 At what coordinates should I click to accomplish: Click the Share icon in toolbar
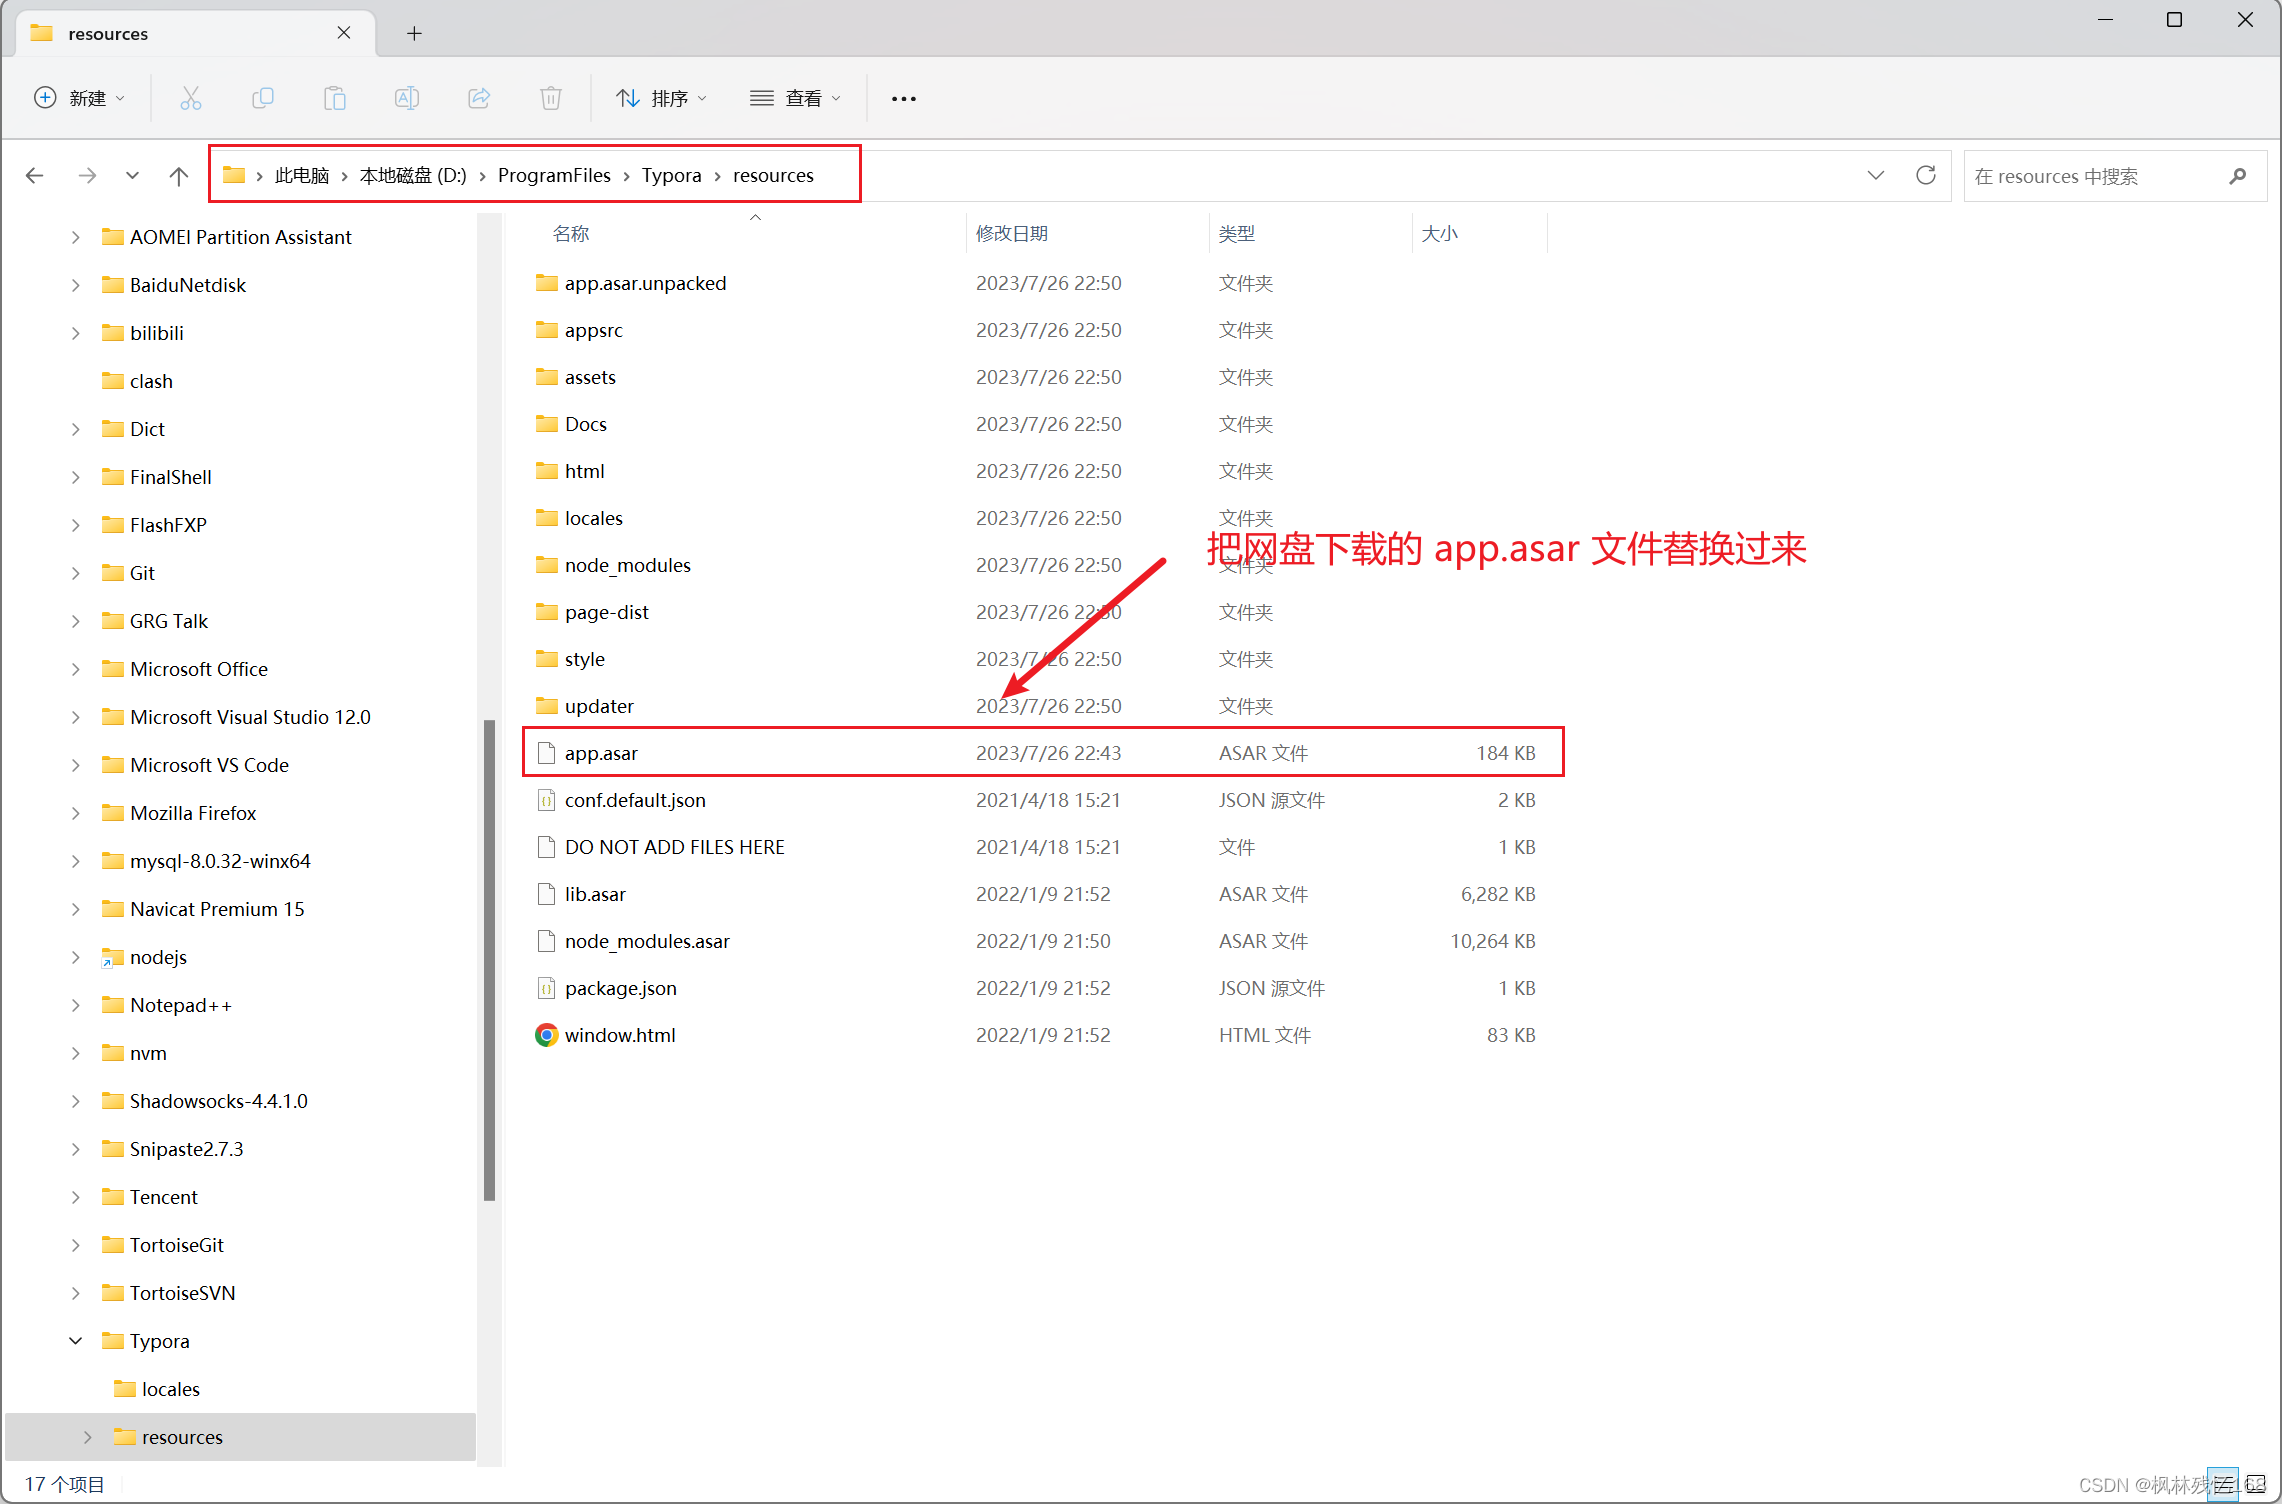coord(479,98)
